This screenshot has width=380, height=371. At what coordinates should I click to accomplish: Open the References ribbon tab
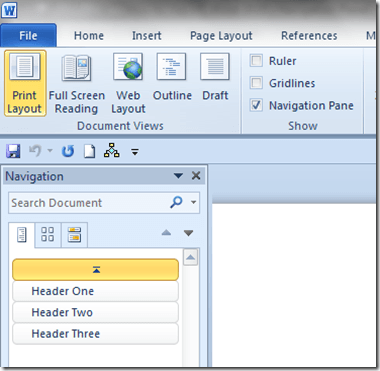(x=309, y=36)
